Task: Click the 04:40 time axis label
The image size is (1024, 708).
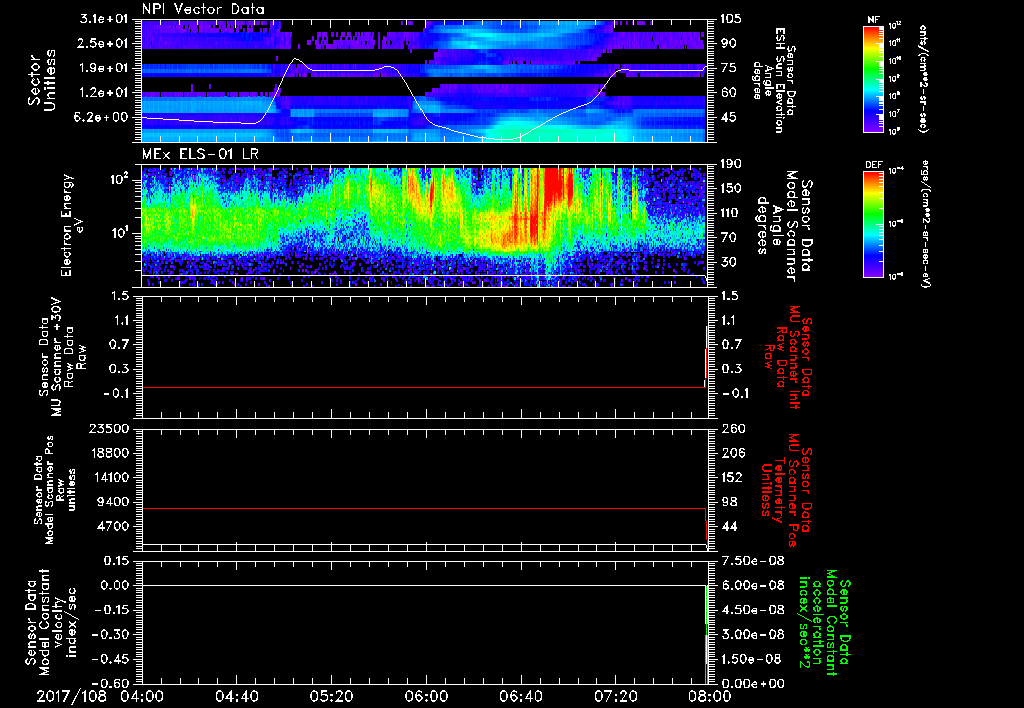Action: [x=236, y=694]
